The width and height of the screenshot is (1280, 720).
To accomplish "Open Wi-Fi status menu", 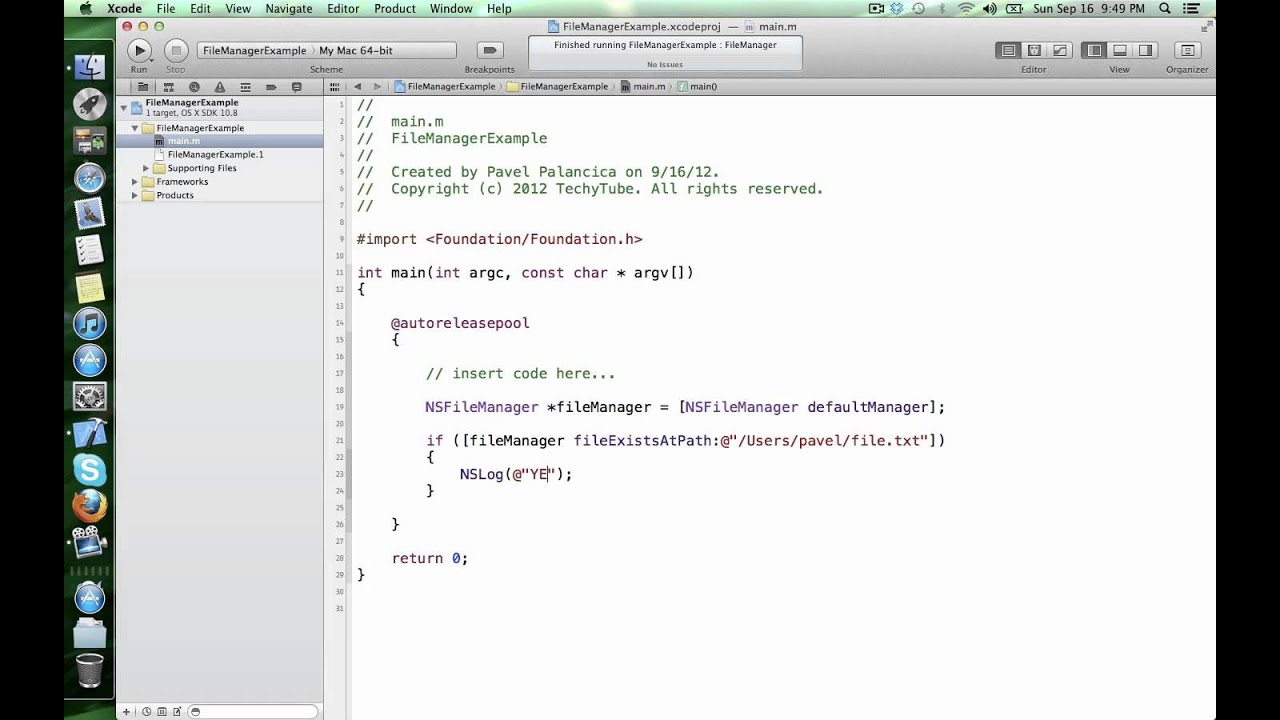I will pyautogui.click(x=964, y=8).
